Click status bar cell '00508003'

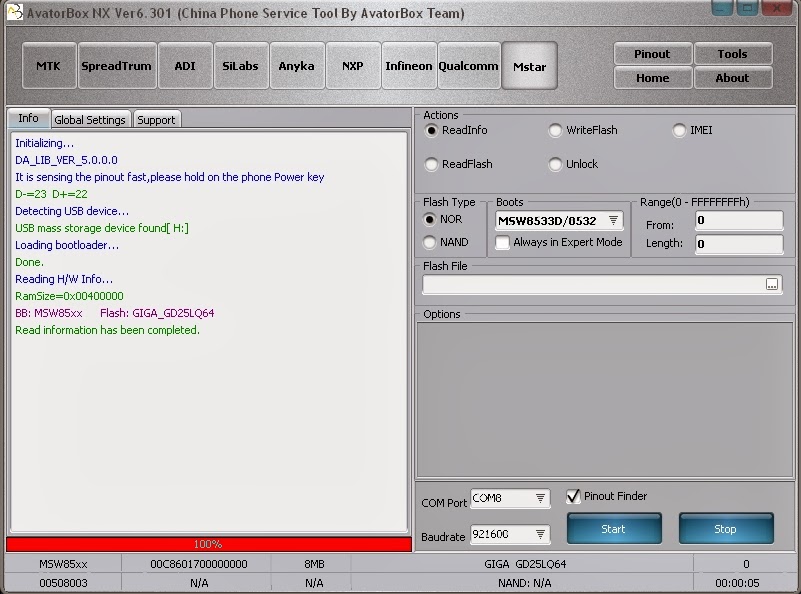click(x=63, y=583)
